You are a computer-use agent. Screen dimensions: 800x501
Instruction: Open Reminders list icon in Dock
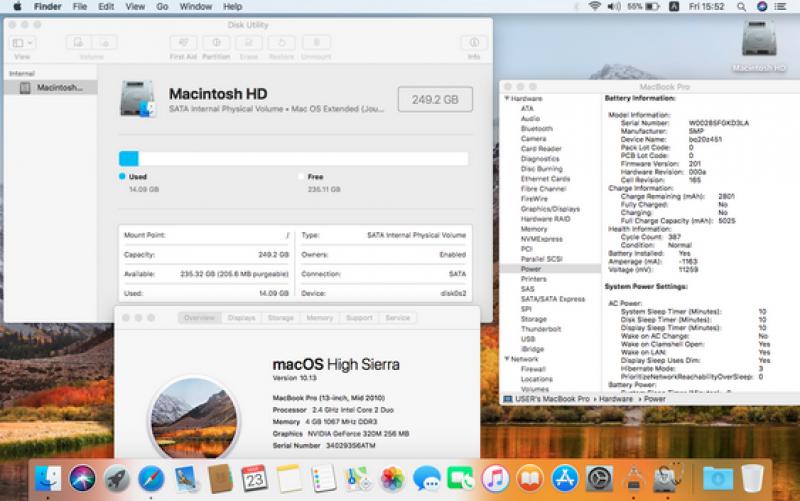pyautogui.click(x=323, y=479)
